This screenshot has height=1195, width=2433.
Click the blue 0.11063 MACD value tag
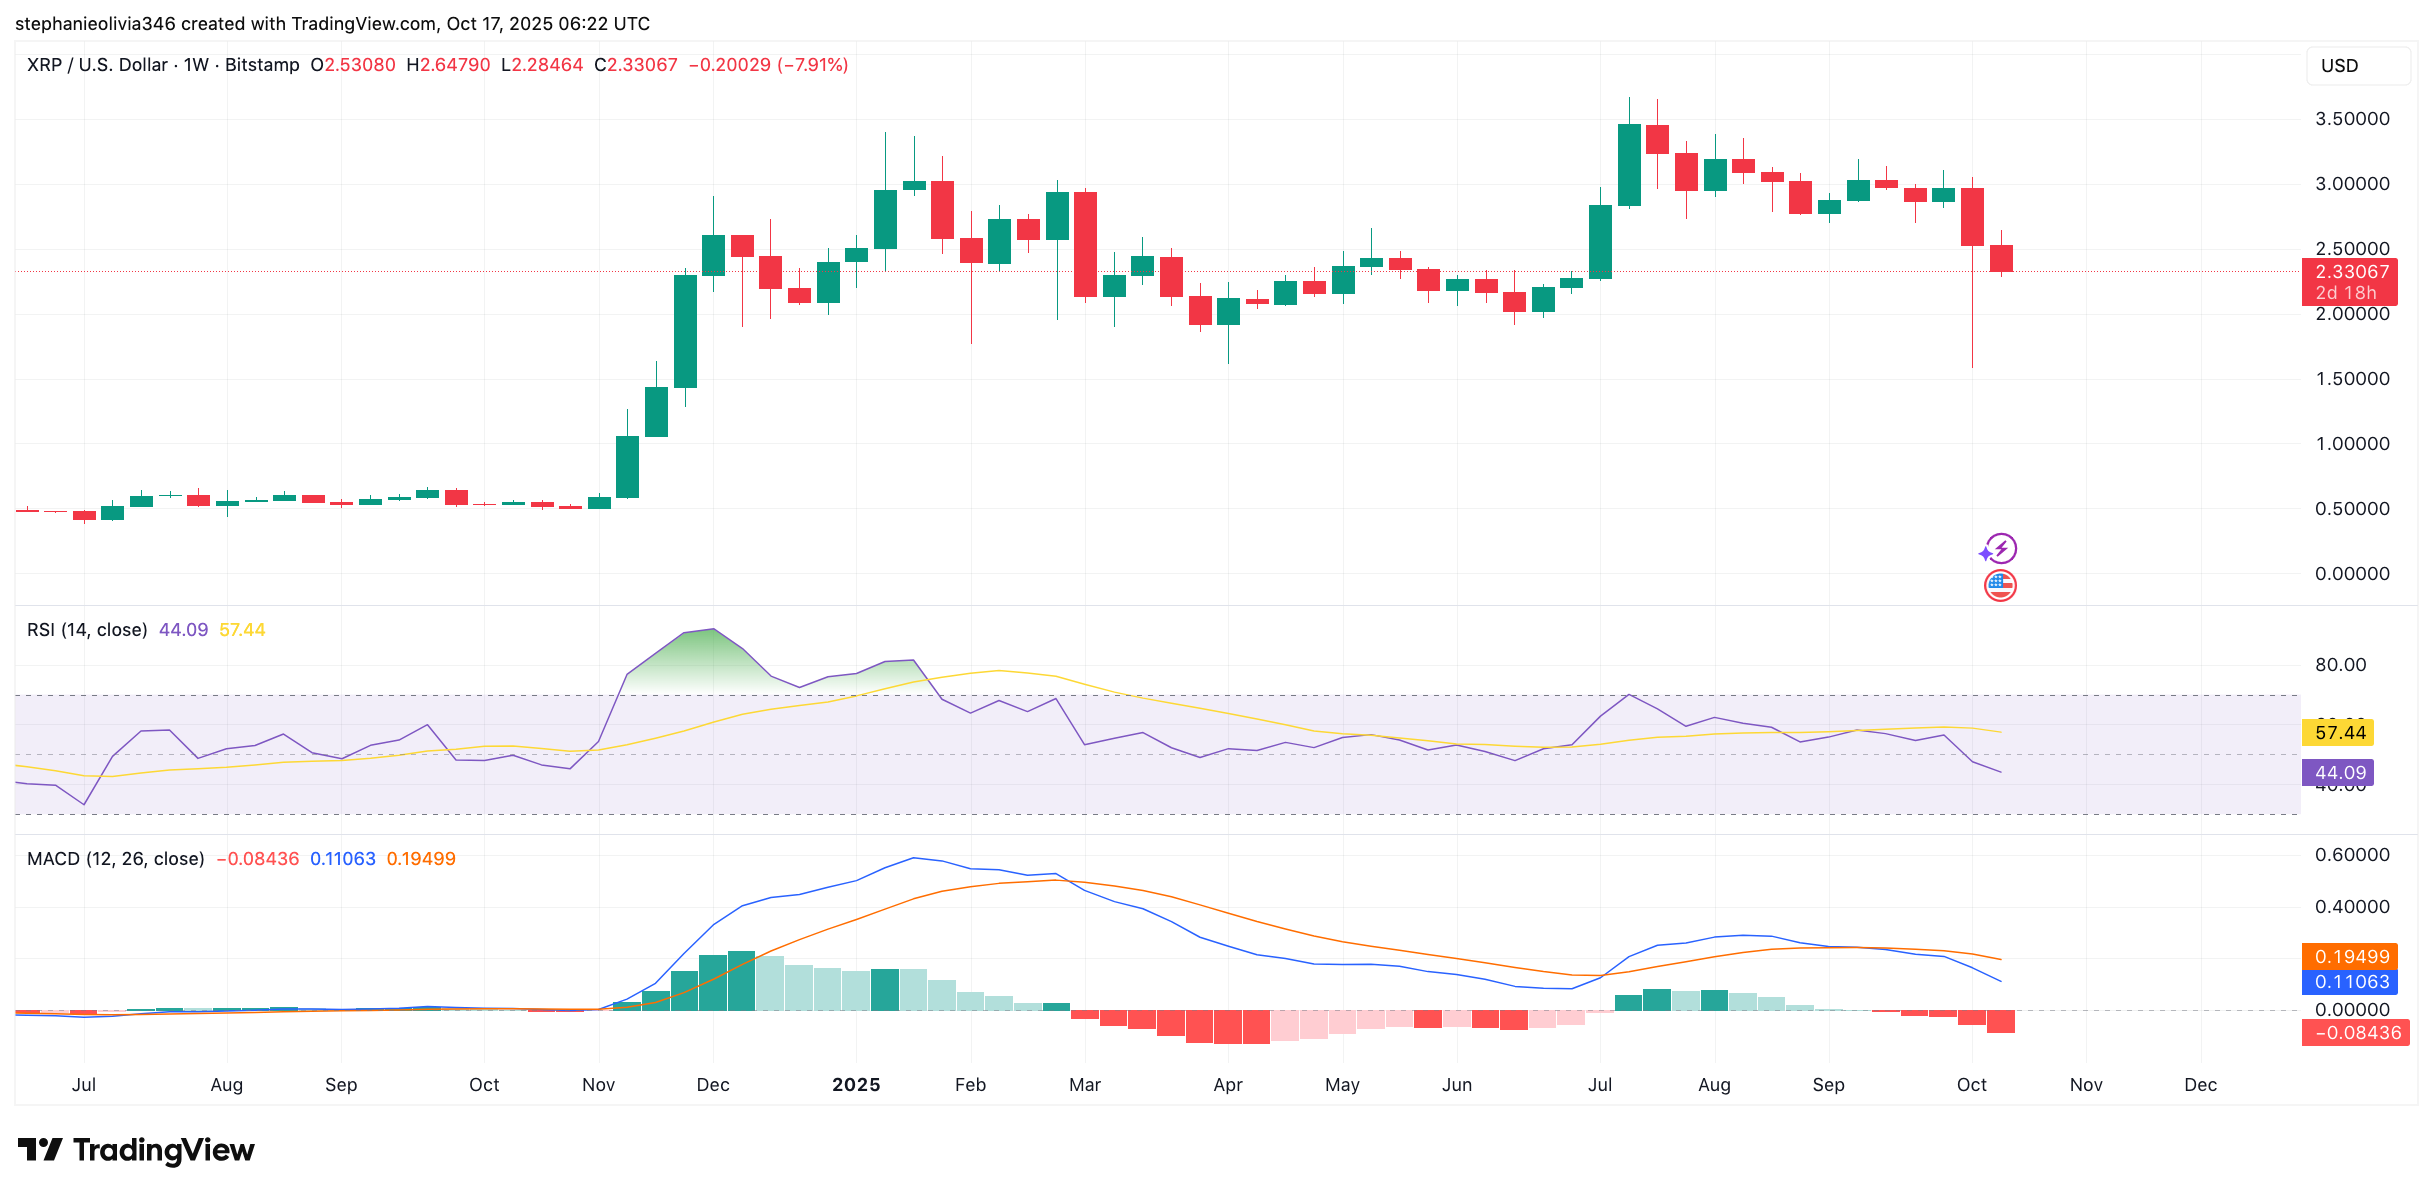2351,982
